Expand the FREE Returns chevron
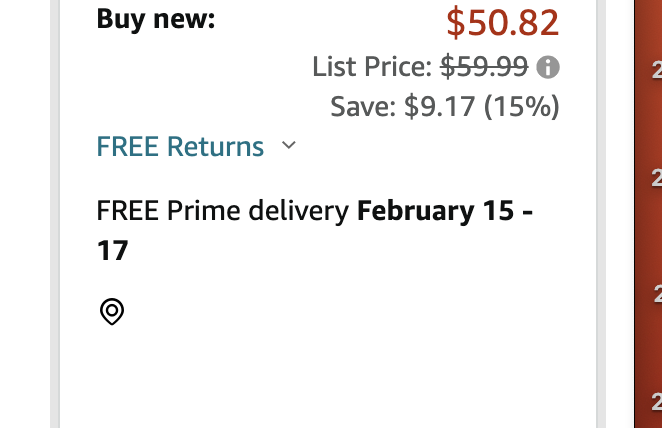Image resolution: width=662 pixels, height=428 pixels. click(x=289, y=145)
